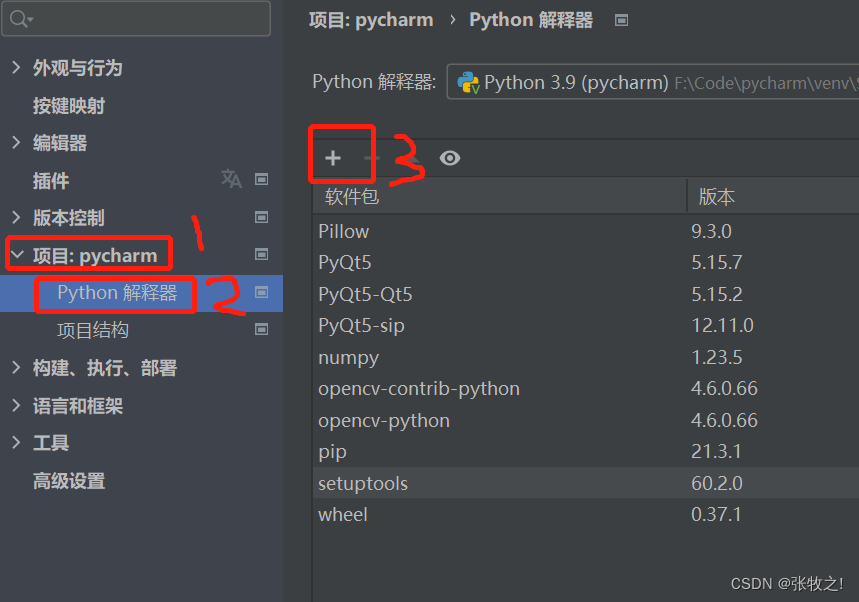This screenshot has width=859, height=602.
Task: Click Python 解释器 in the breadcrumb
Action: (531, 20)
